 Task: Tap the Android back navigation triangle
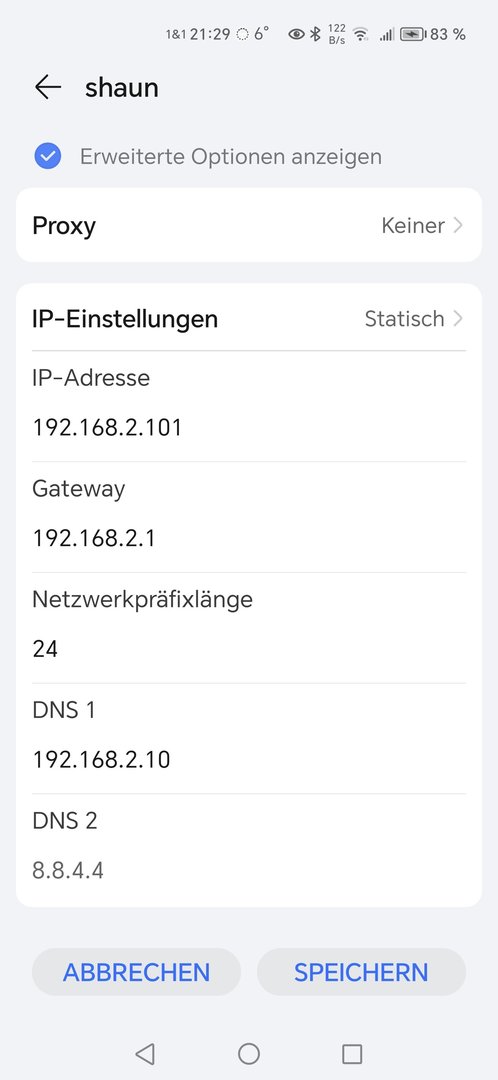click(x=145, y=1054)
